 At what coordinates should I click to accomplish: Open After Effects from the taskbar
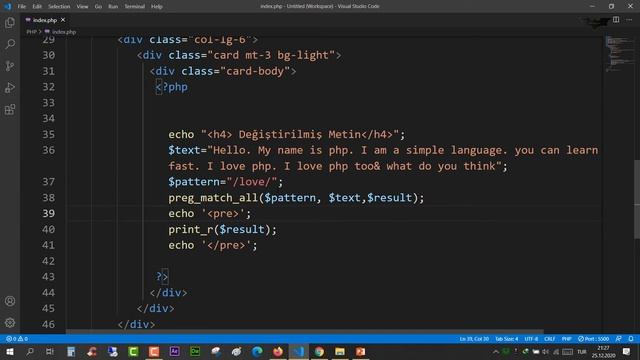point(174,351)
